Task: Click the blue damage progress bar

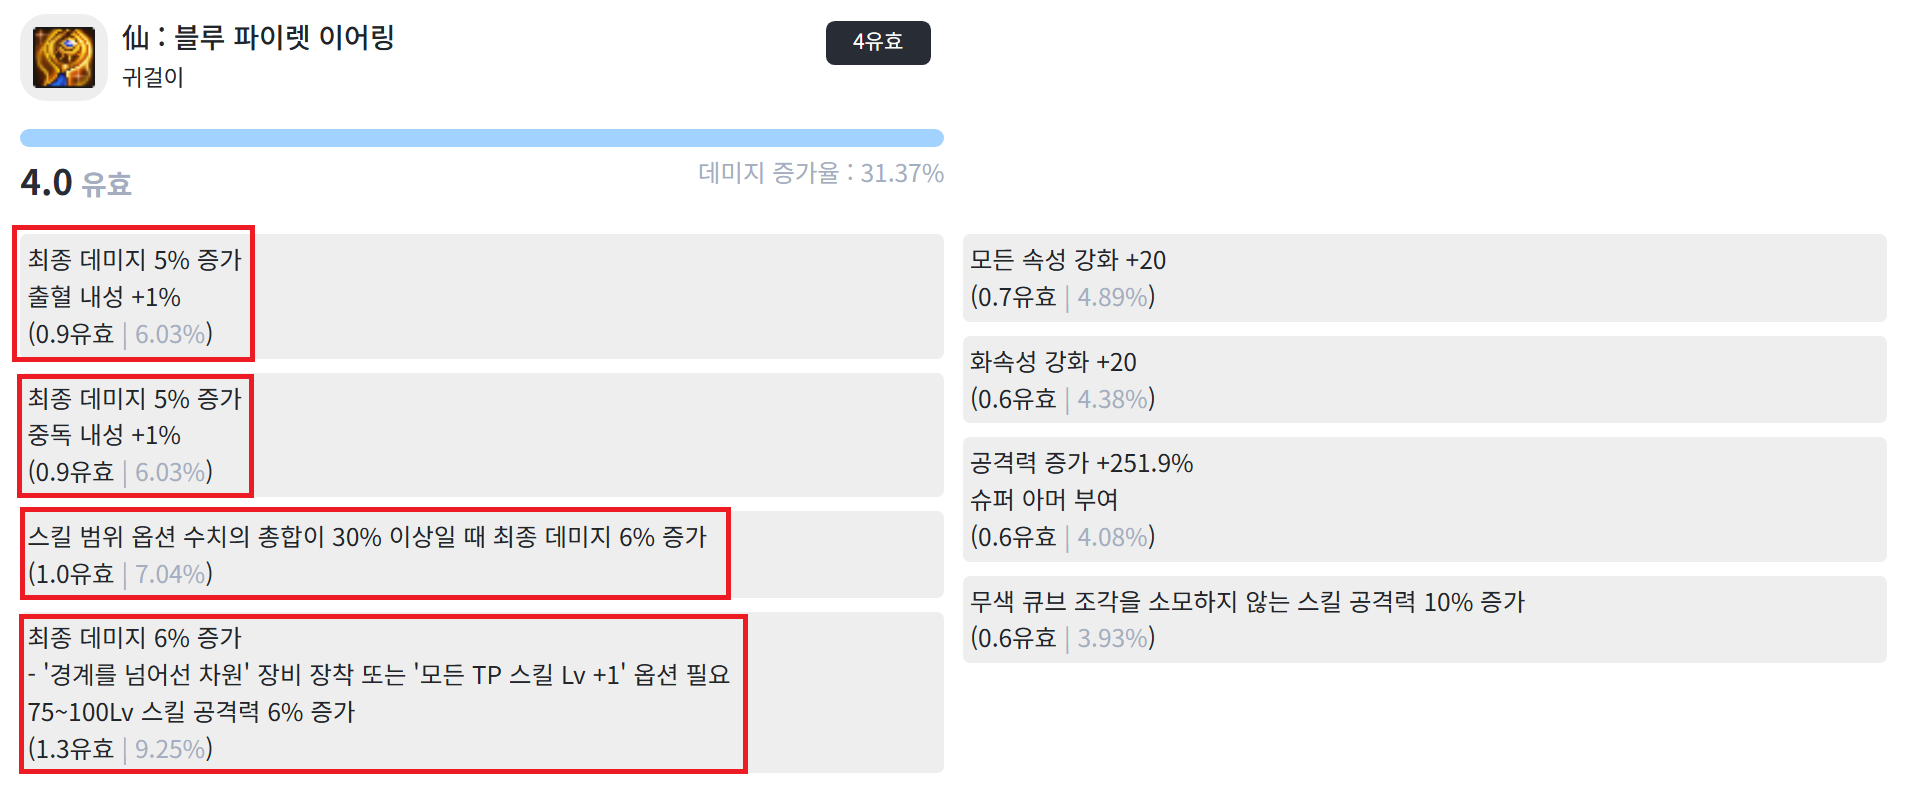Action: (482, 138)
